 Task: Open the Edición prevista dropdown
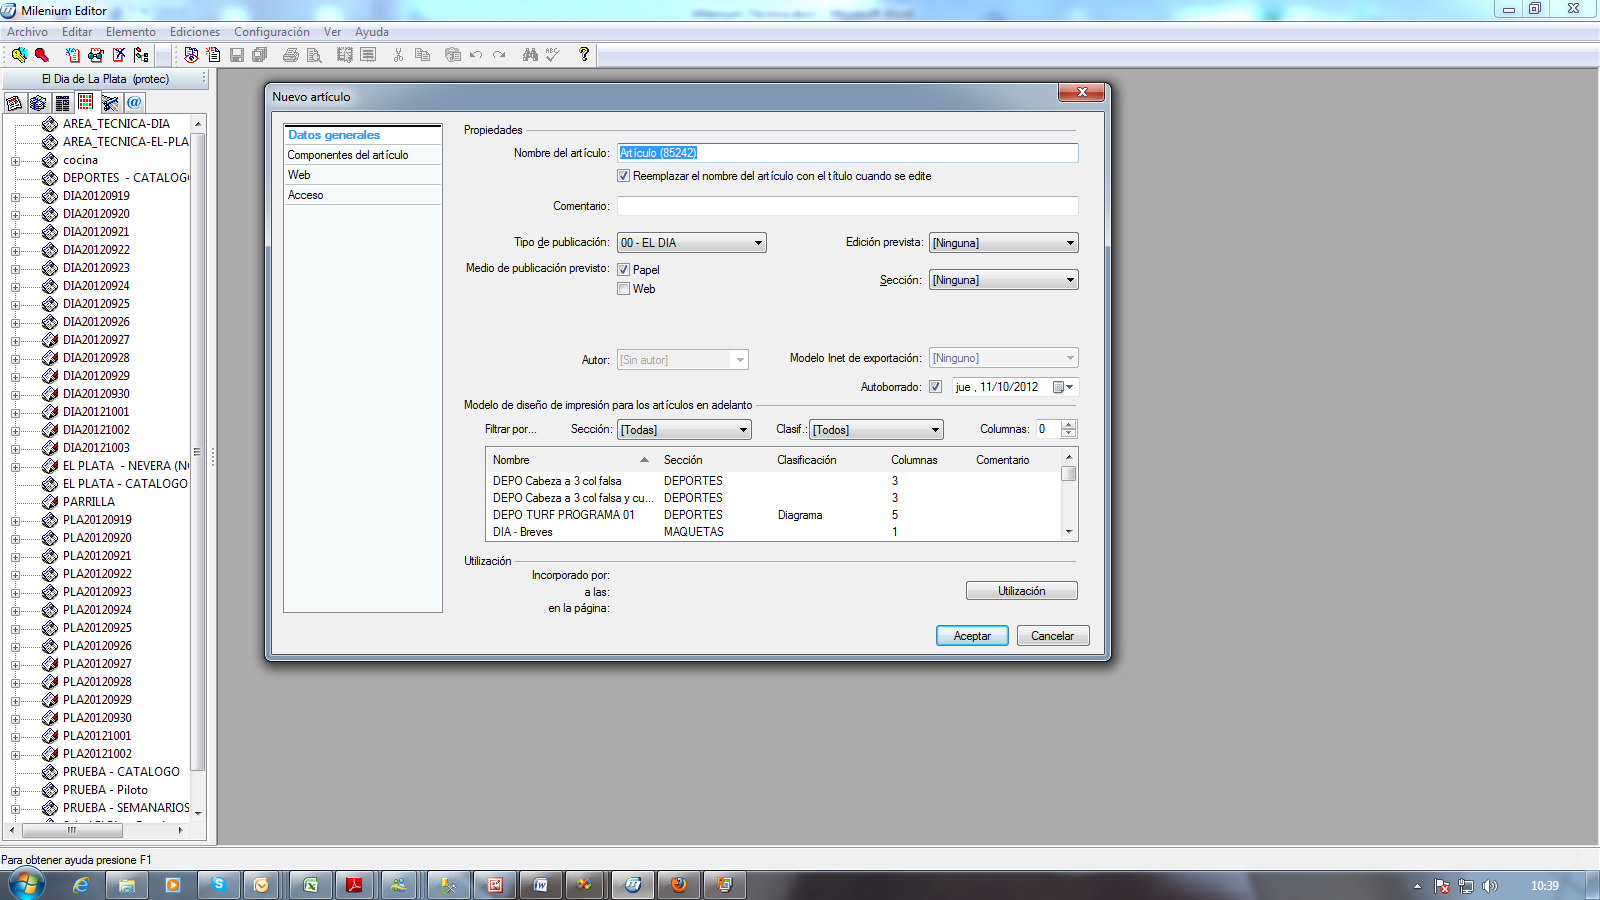pos(1070,243)
